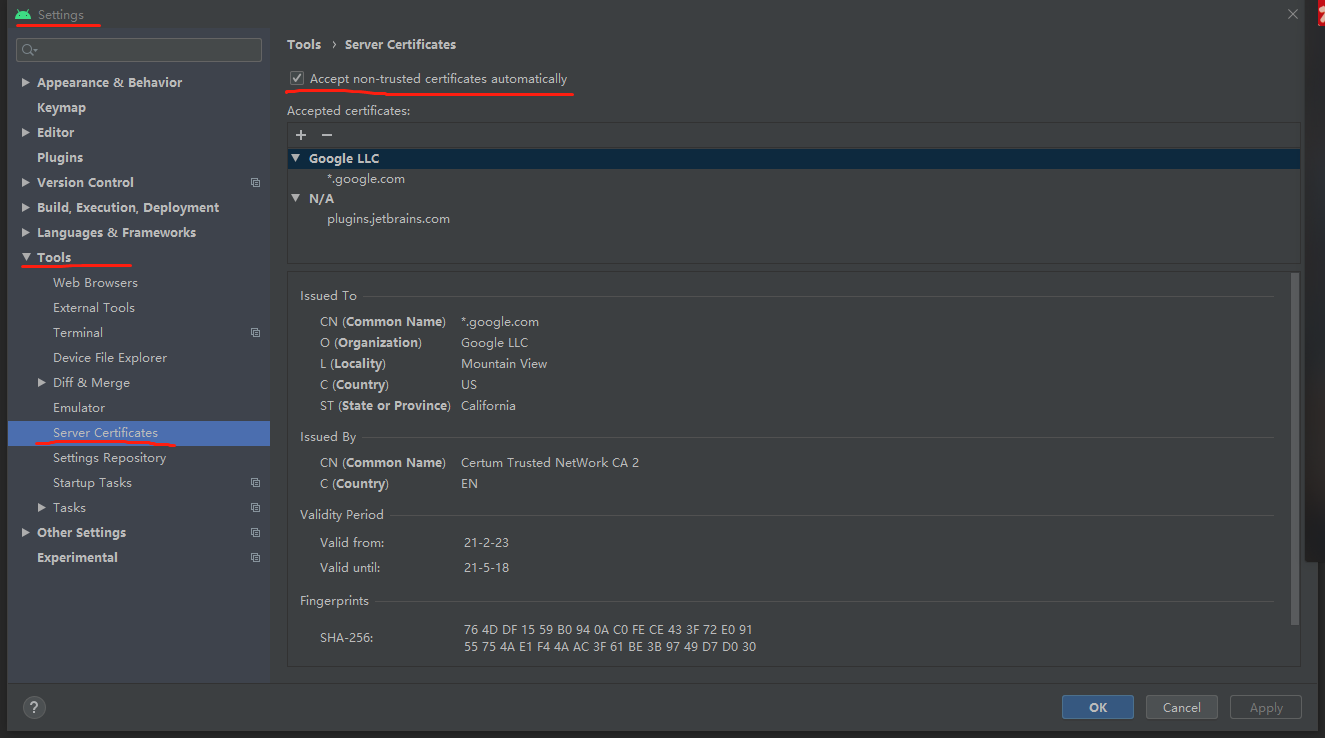Click the Organization value Google LLC

tap(494, 343)
